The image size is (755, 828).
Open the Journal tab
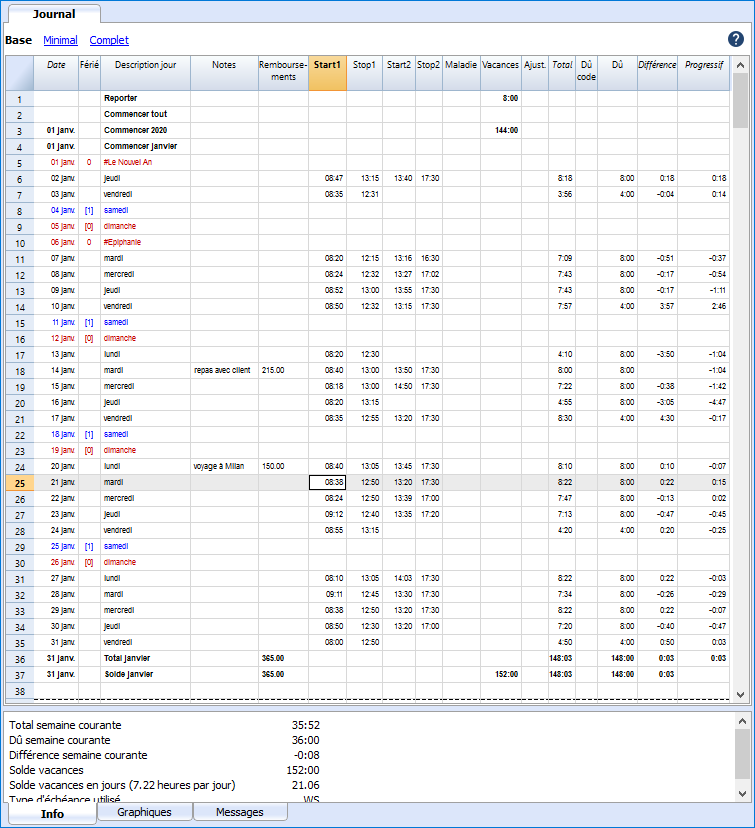pyautogui.click(x=54, y=14)
